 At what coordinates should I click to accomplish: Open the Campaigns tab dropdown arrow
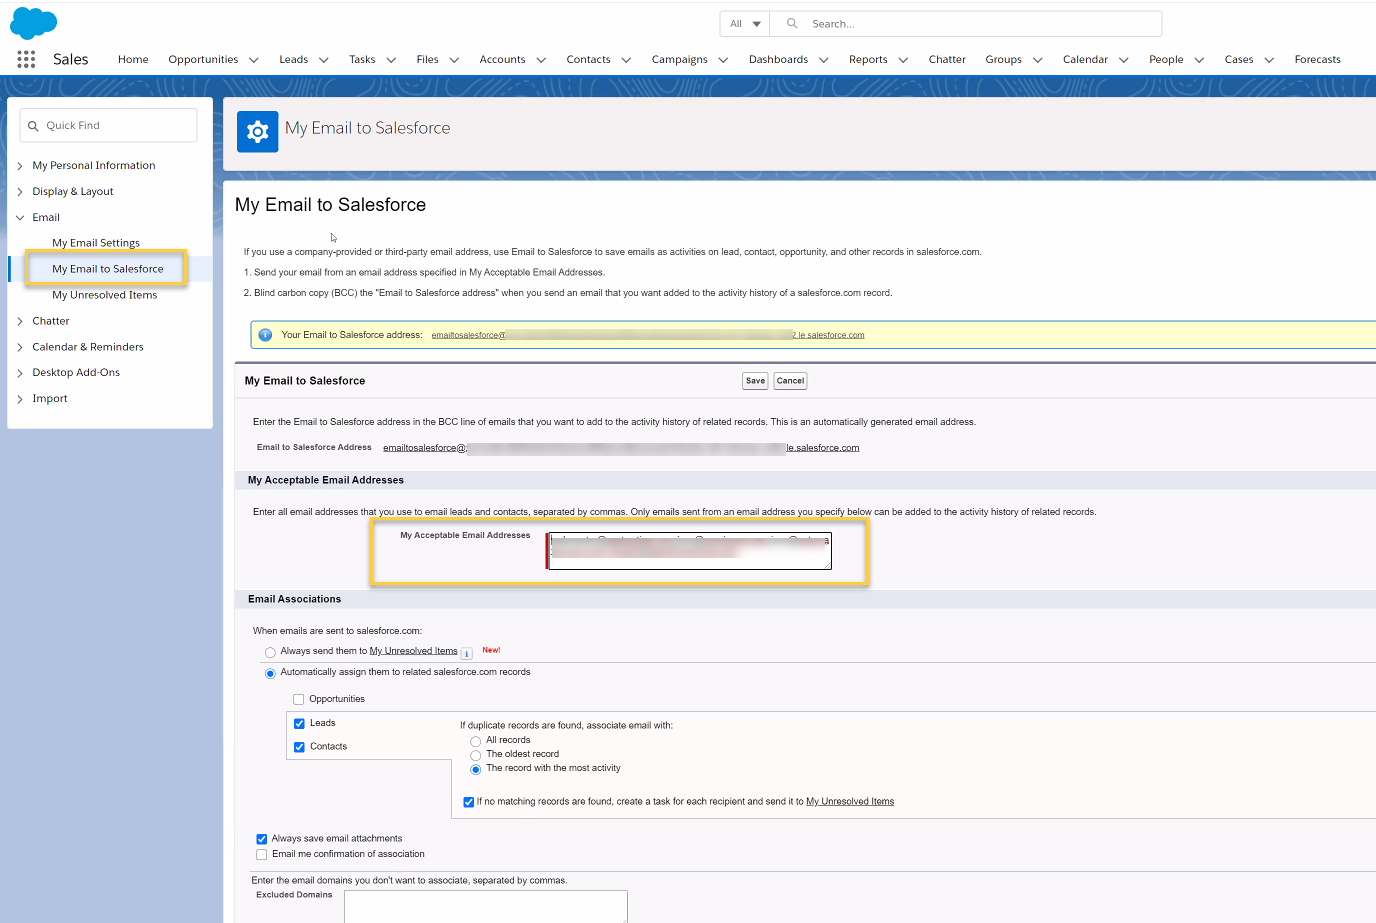tap(723, 60)
